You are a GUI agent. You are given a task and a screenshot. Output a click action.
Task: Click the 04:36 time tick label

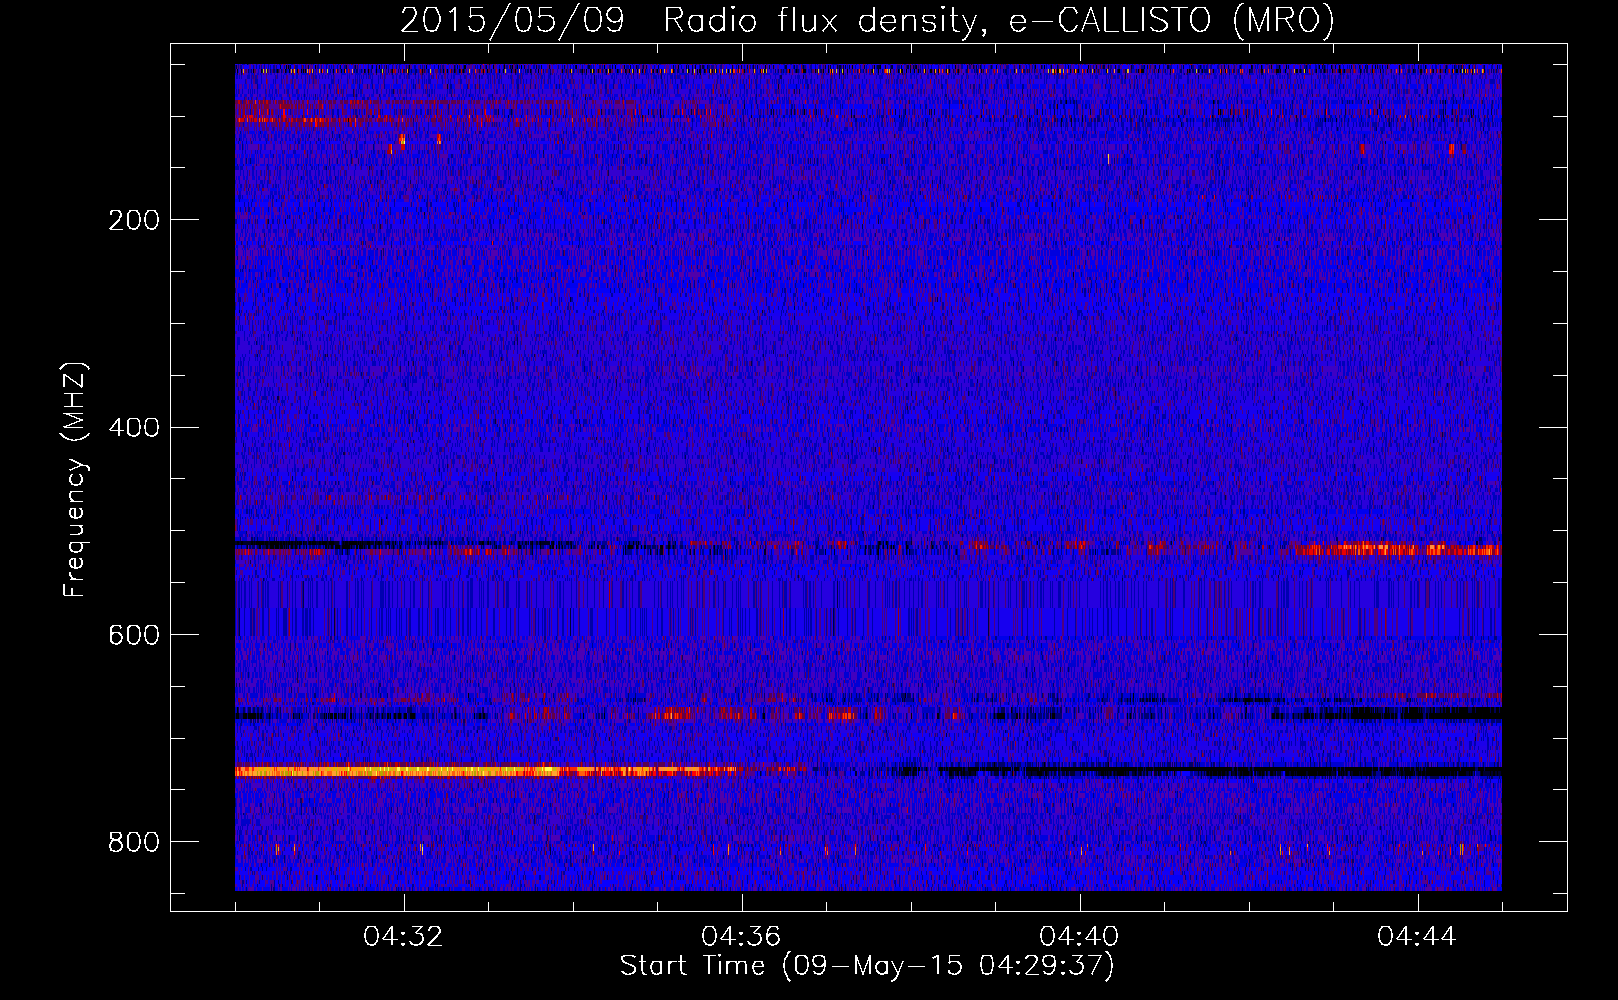[x=741, y=937]
